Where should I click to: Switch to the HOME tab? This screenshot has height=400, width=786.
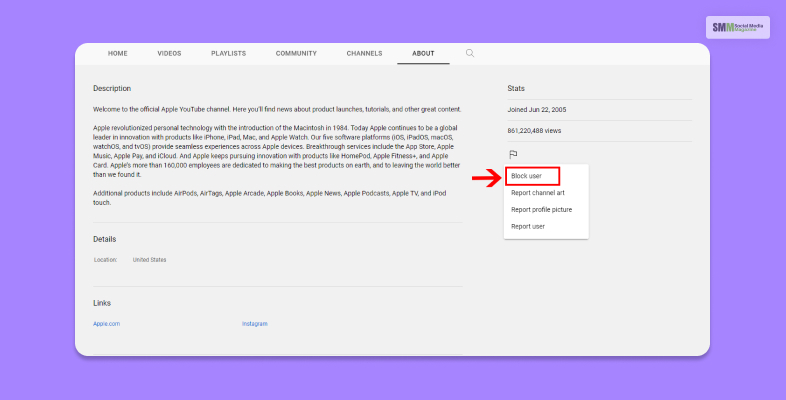click(118, 53)
